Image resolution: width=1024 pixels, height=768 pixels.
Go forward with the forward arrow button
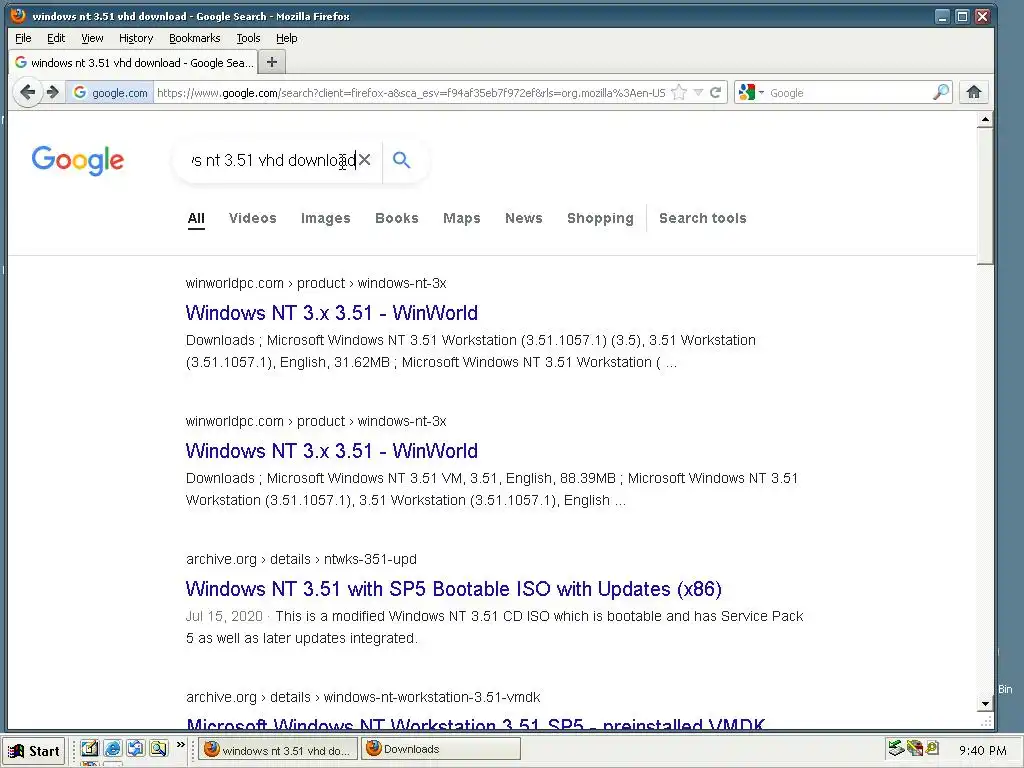pyautogui.click(x=53, y=92)
